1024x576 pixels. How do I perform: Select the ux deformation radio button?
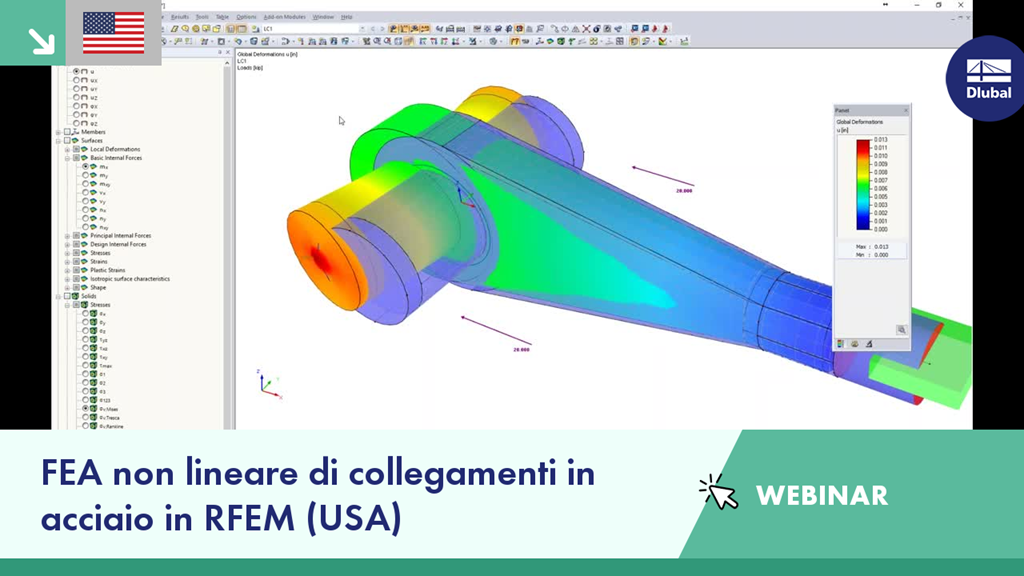coord(76,80)
